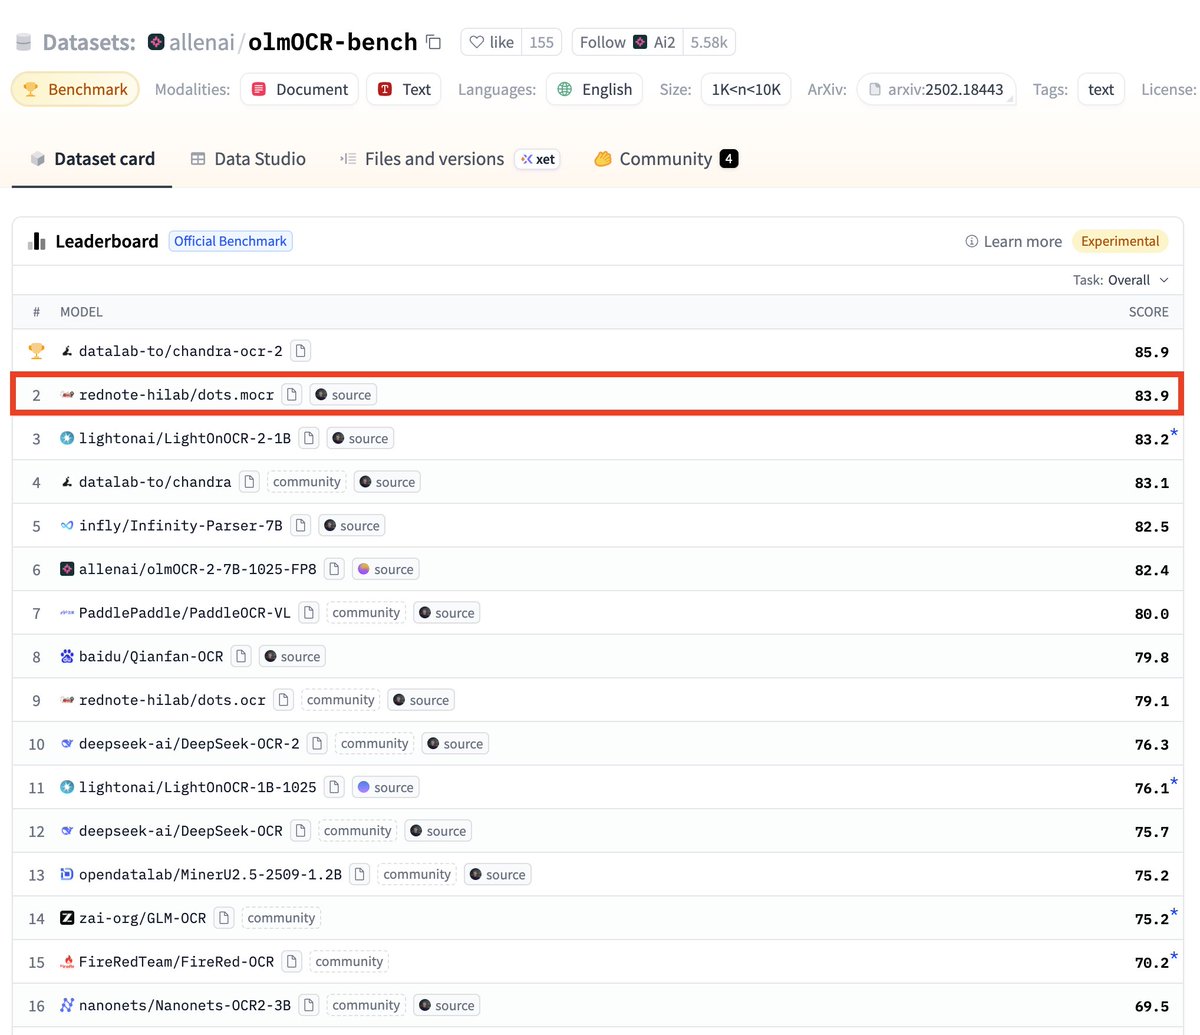Click the Benchmark trophy badge

(x=75, y=89)
